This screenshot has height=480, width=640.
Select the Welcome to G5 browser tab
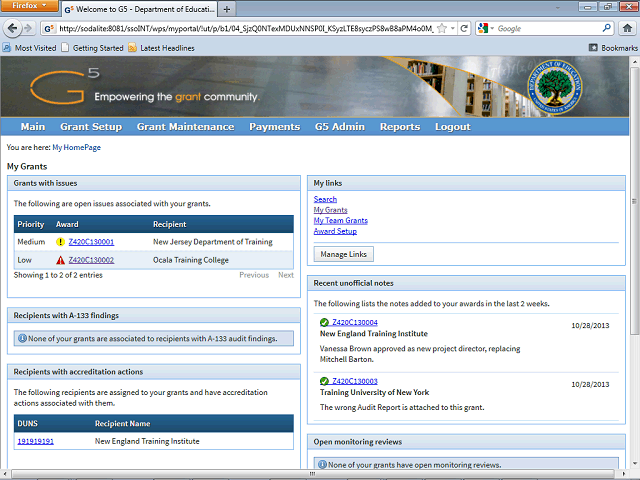139,9
